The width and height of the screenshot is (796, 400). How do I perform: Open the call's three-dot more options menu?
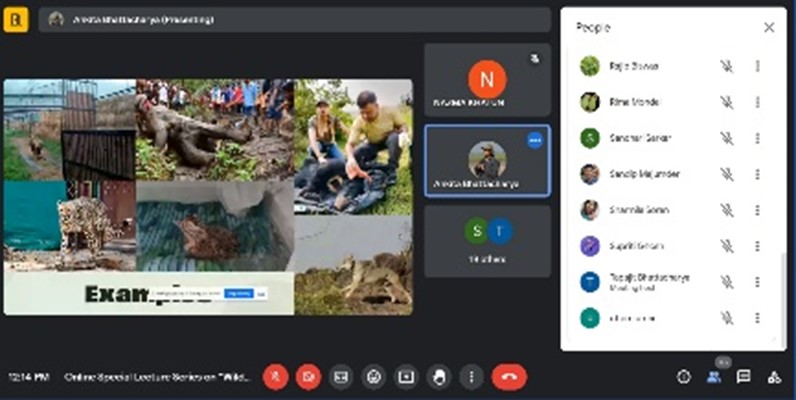tap(470, 377)
